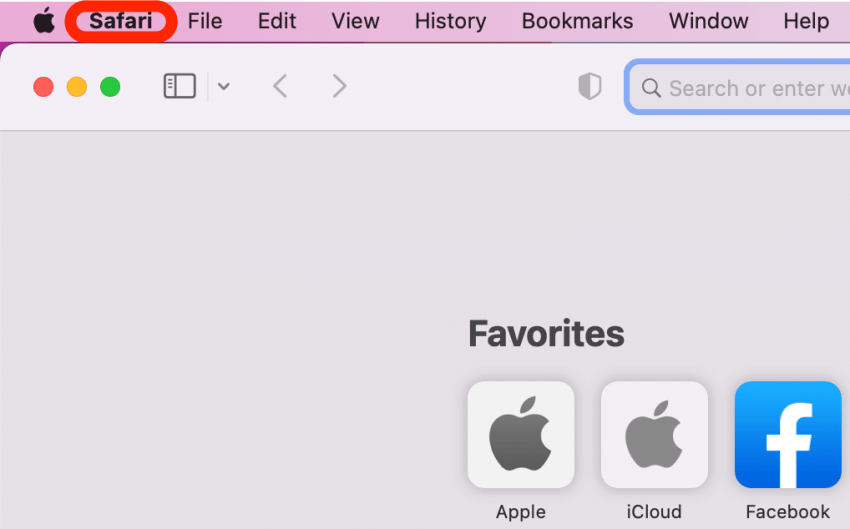Open the Apple favorite site
Screen dimensions: 850x529
[x=521, y=435]
